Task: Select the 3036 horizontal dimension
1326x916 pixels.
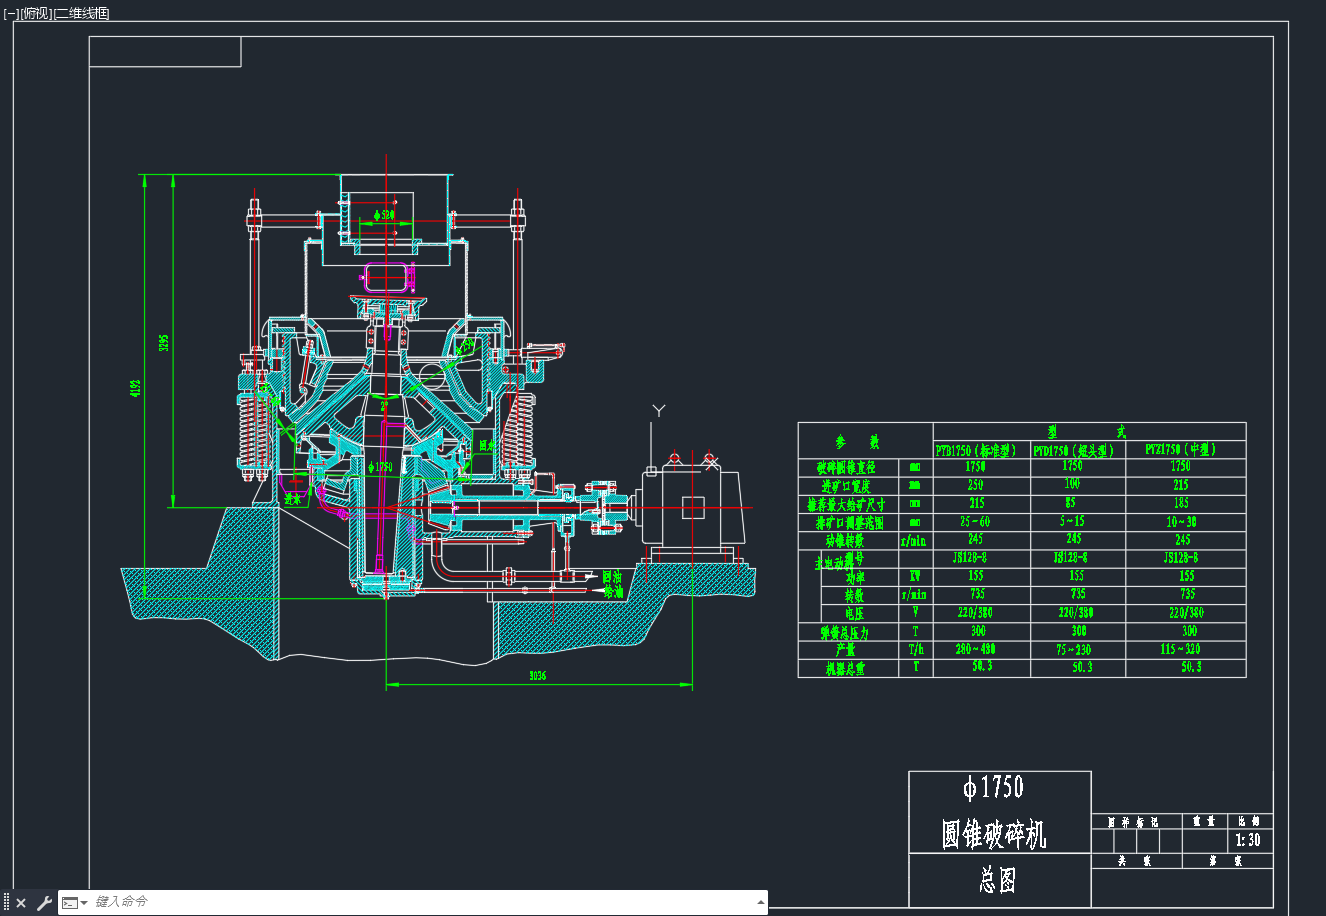Action: (537, 676)
